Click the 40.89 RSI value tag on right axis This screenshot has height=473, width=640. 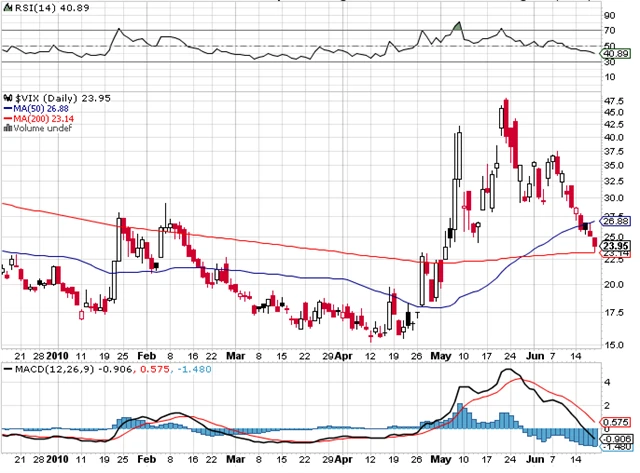(615, 53)
